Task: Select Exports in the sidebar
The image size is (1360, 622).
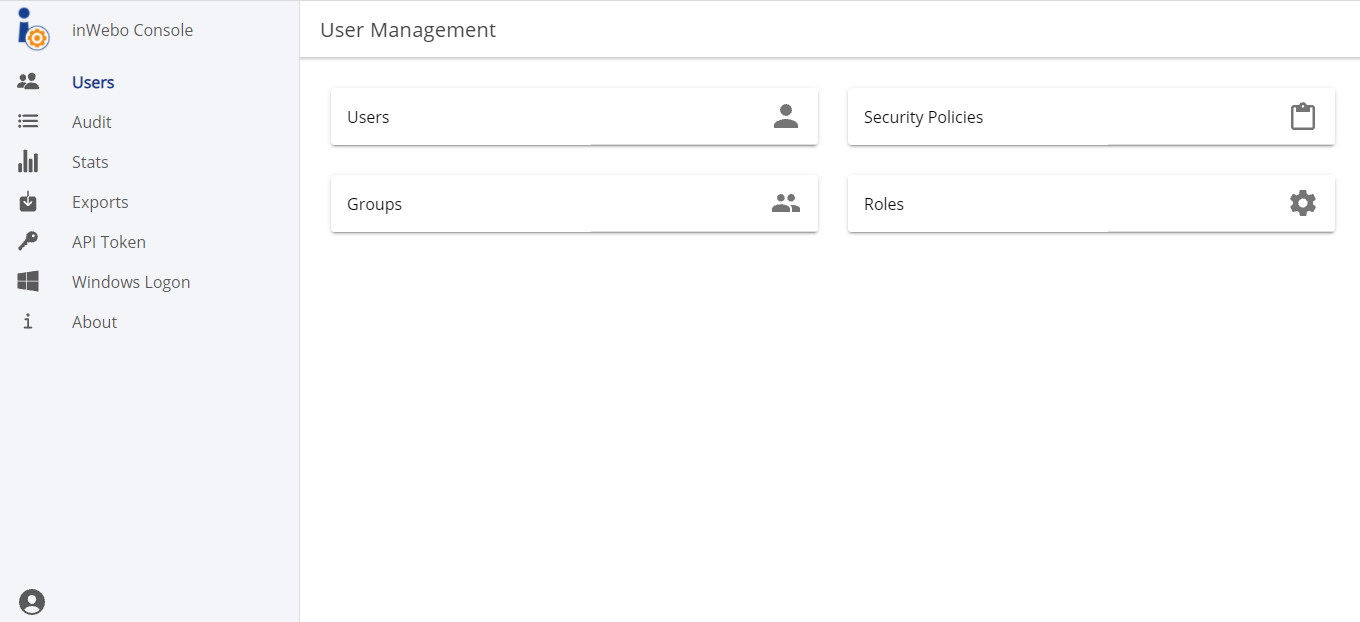Action: [100, 202]
